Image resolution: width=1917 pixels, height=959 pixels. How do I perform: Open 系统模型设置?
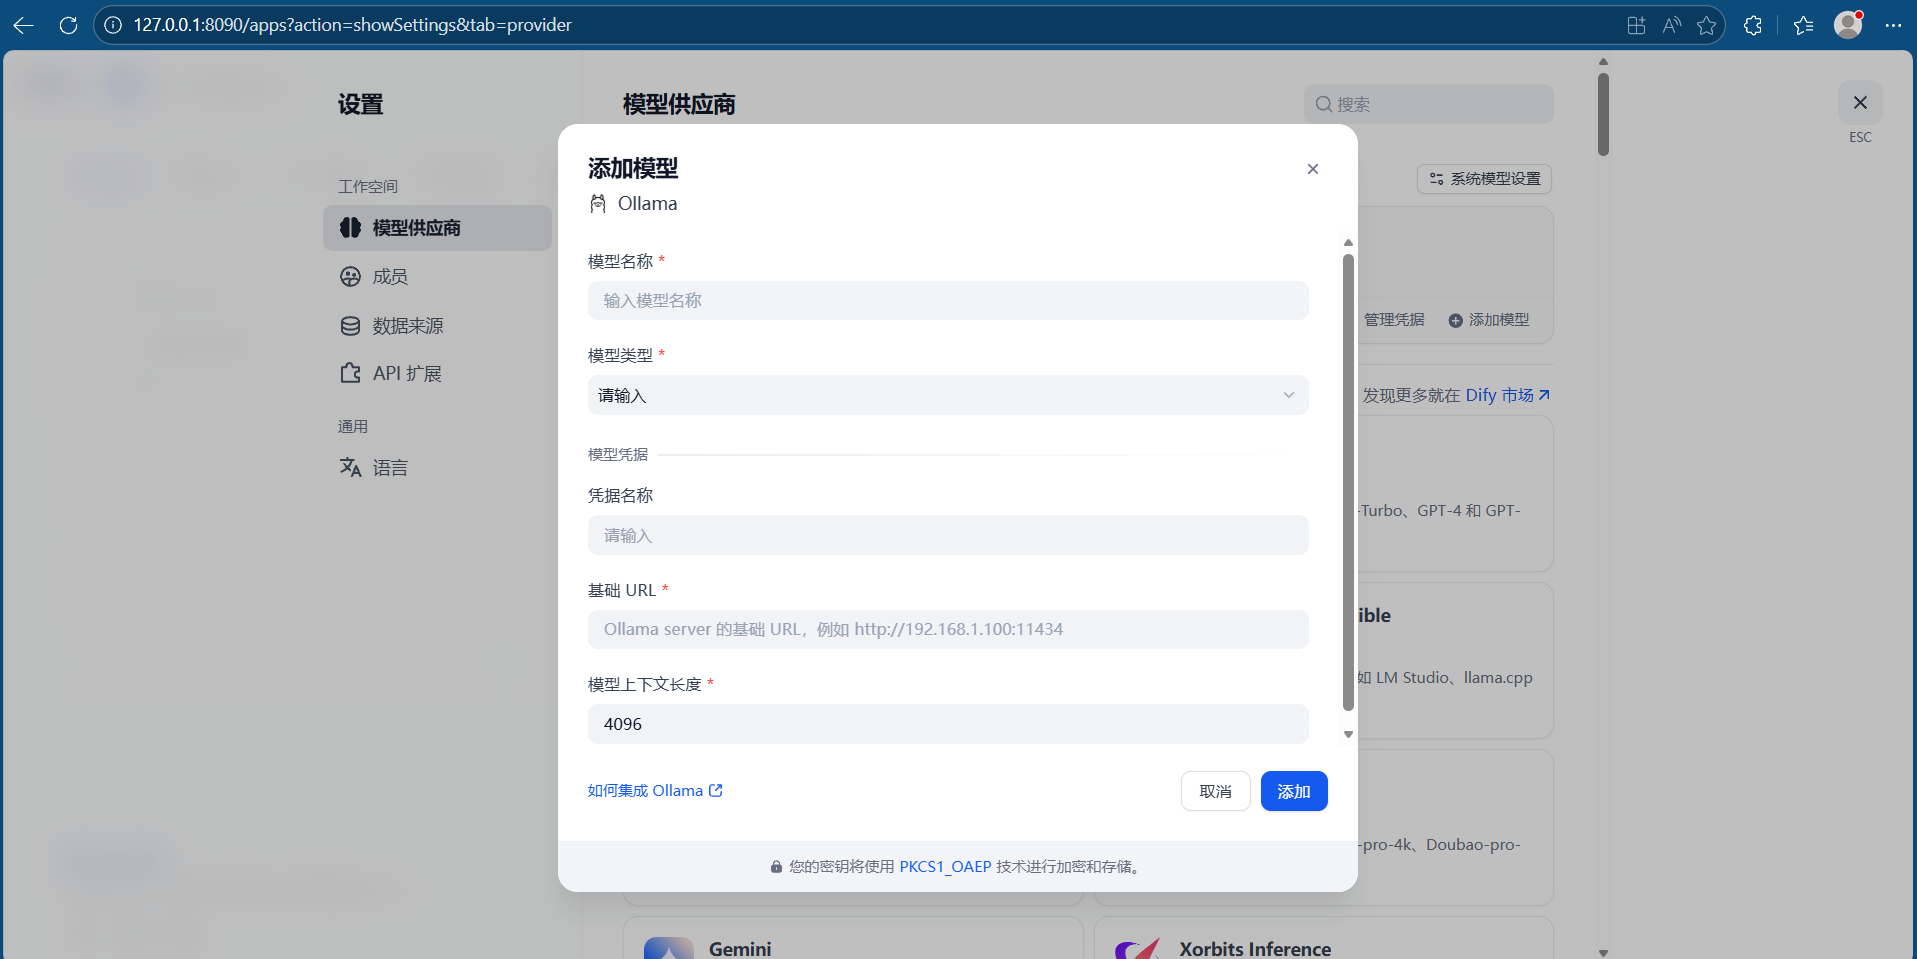(1484, 179)
